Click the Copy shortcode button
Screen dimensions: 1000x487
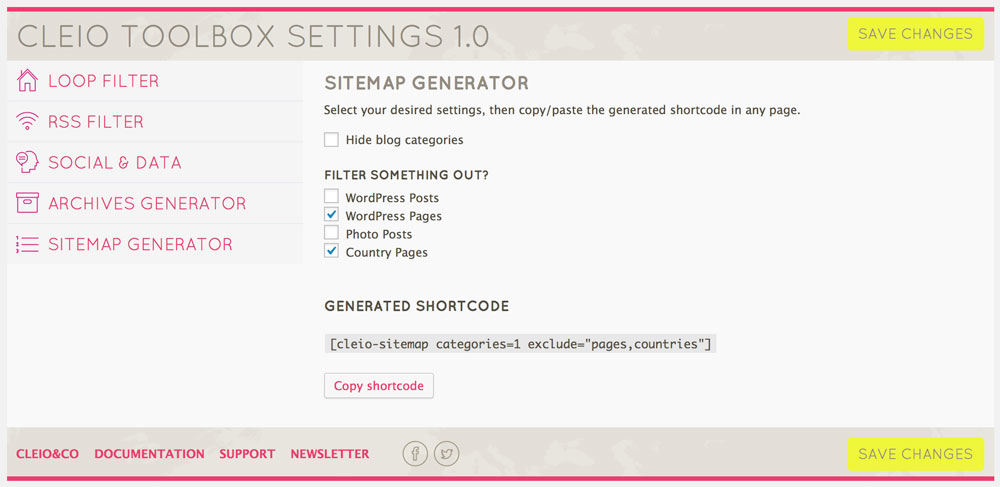(379, 386)
